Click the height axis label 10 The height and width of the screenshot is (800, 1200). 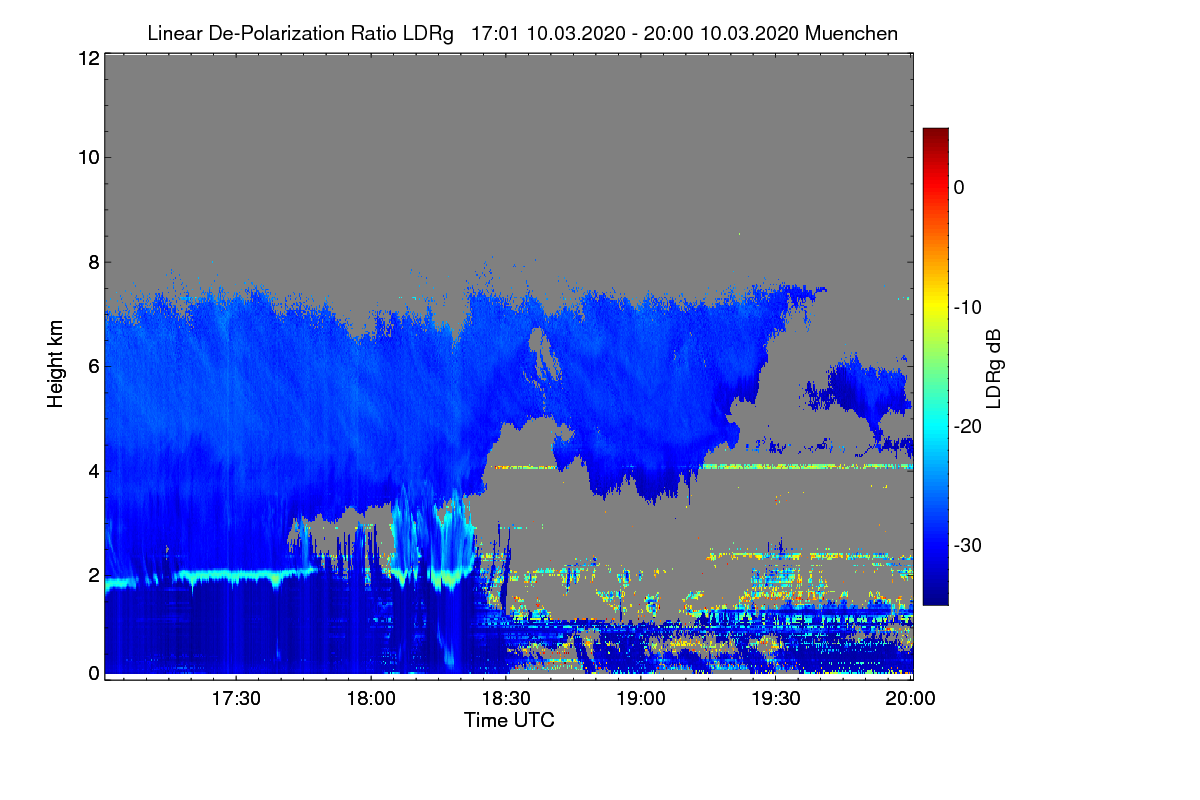tap(87, 157)
